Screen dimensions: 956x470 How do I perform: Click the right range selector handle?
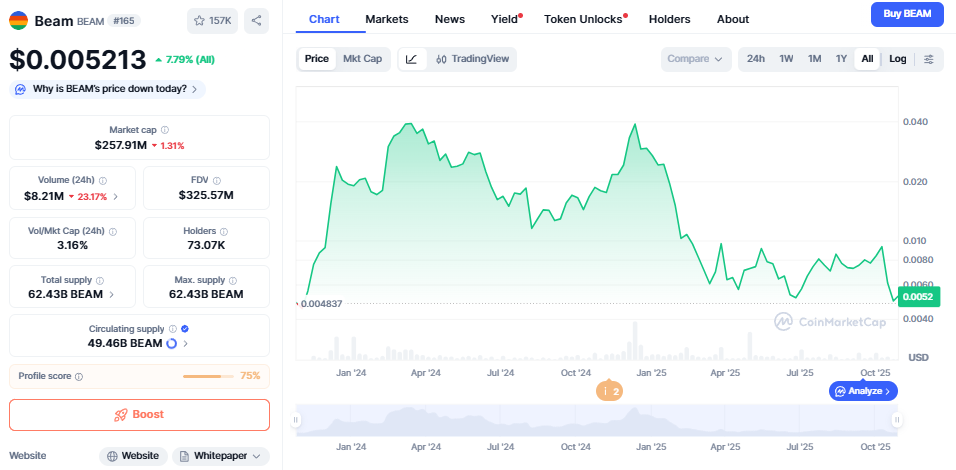pyautogui.click(x=897, y=419)
